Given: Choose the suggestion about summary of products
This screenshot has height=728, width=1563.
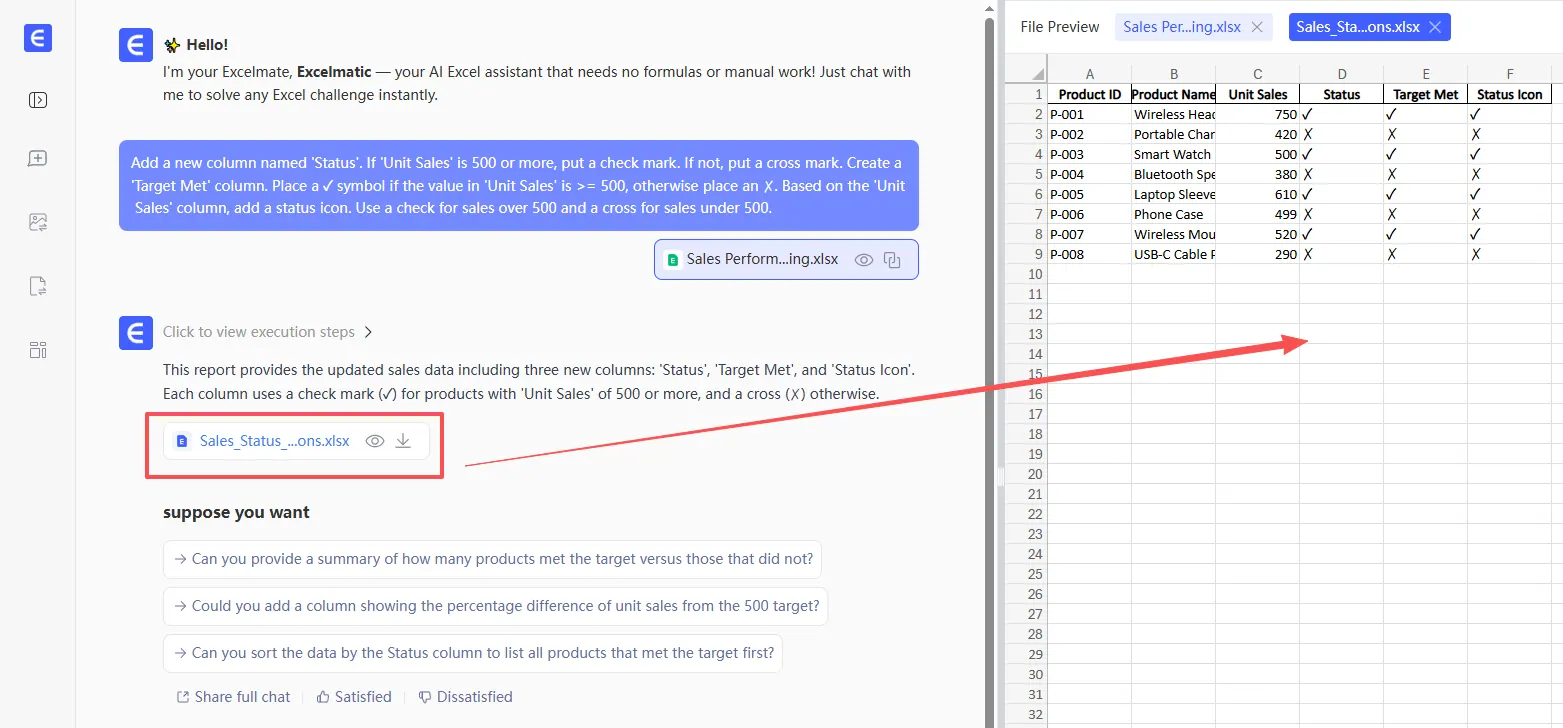Looking at the screenshot, I should [x=492, y=559].
